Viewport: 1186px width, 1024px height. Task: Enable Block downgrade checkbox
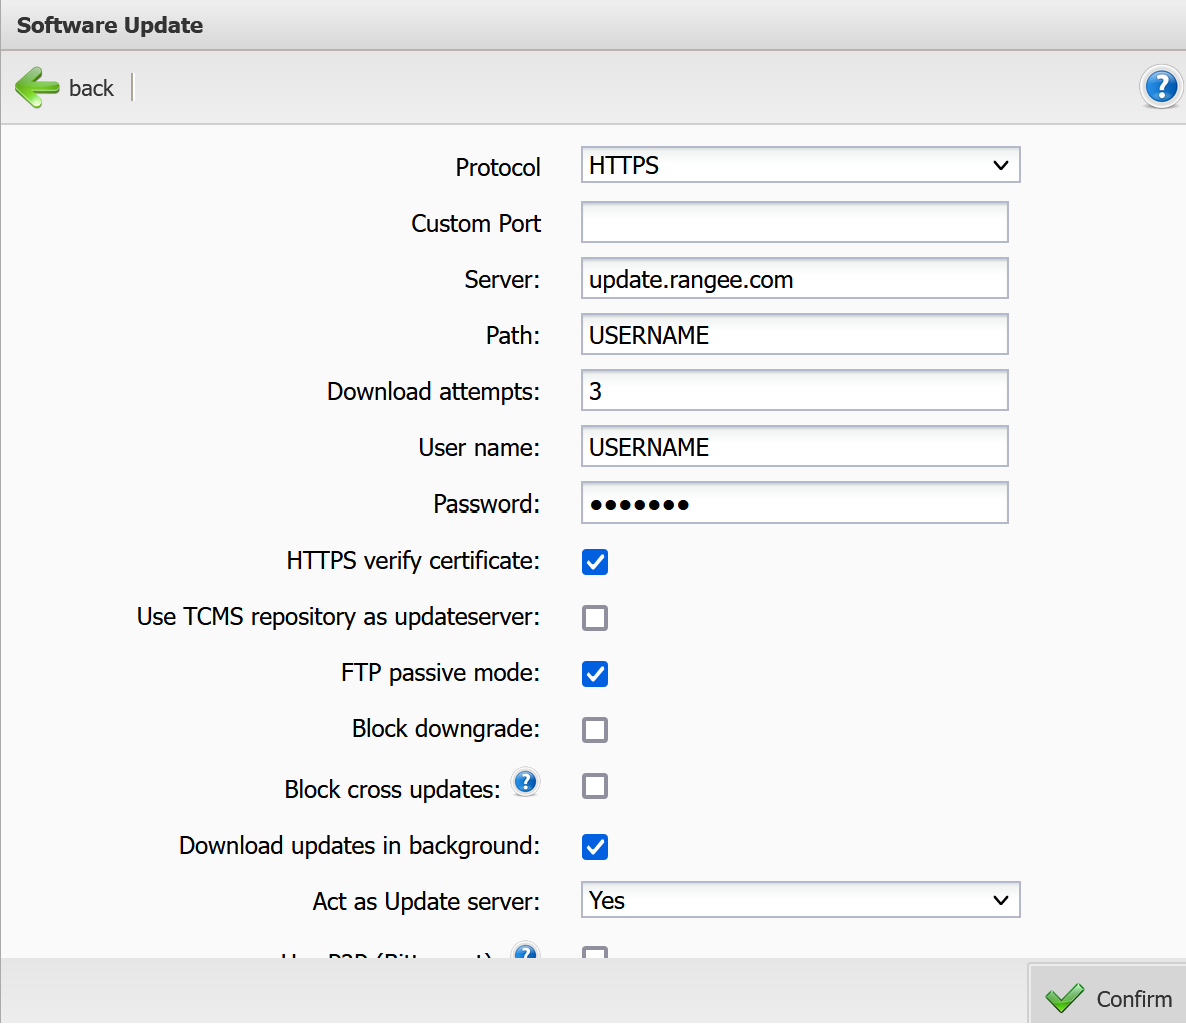tap(595, 730)
